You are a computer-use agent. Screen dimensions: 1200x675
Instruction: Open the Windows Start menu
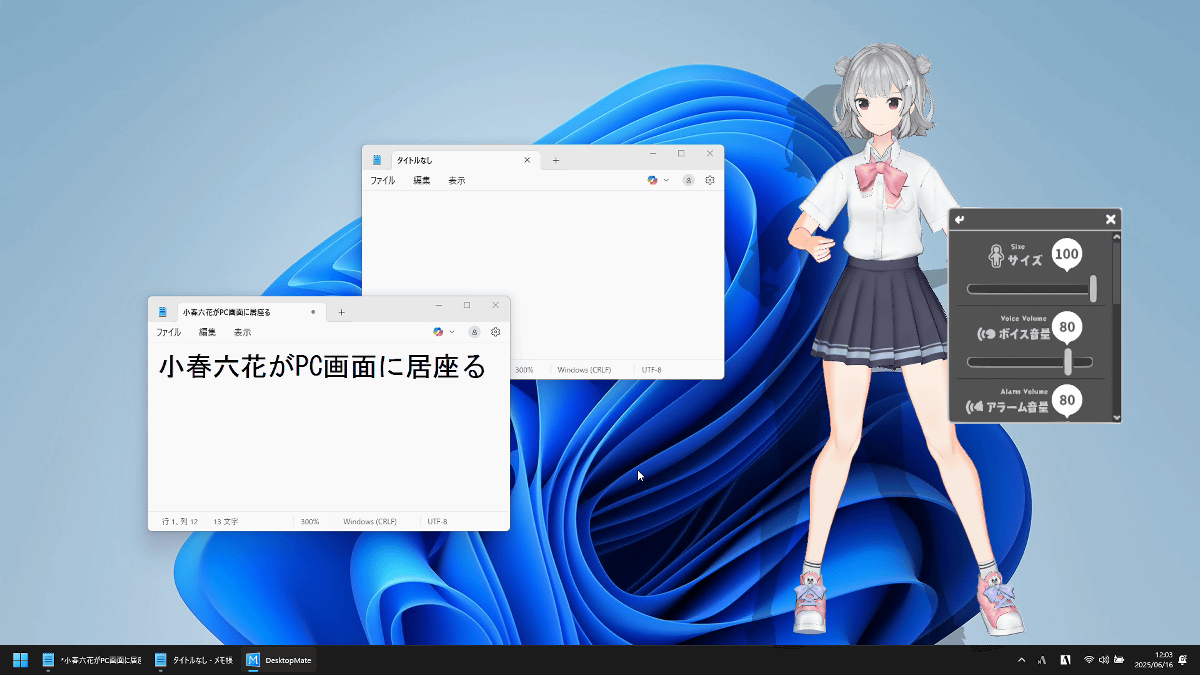[20, 660]
